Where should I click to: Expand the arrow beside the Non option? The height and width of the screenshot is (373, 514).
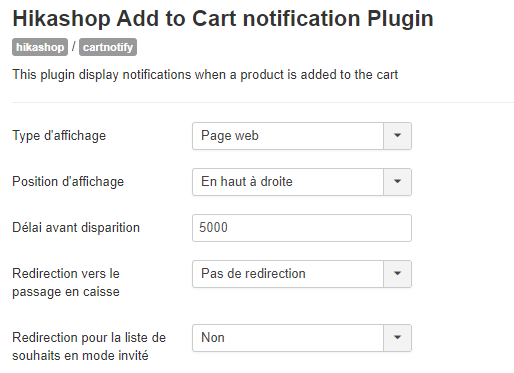click(397, 338)
